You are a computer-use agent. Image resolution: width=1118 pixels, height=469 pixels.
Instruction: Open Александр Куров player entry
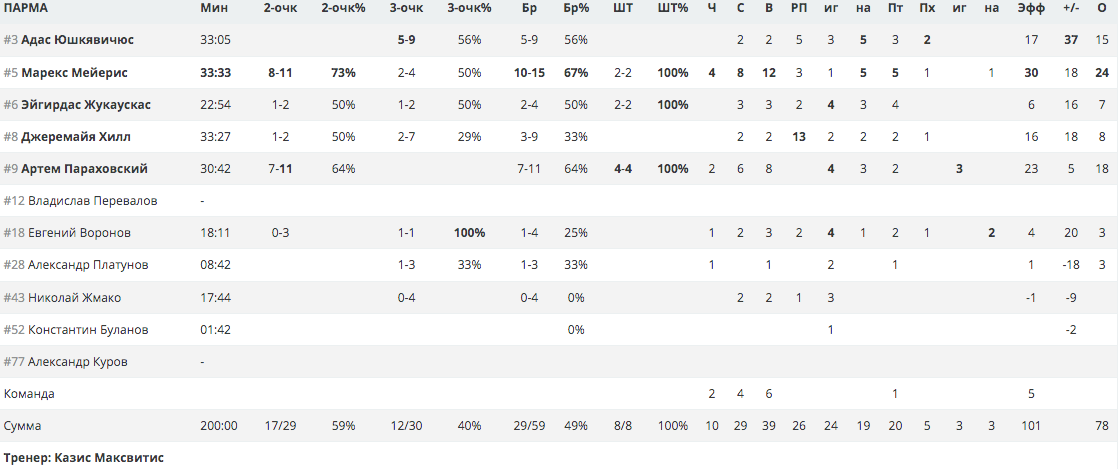(78, 362)
